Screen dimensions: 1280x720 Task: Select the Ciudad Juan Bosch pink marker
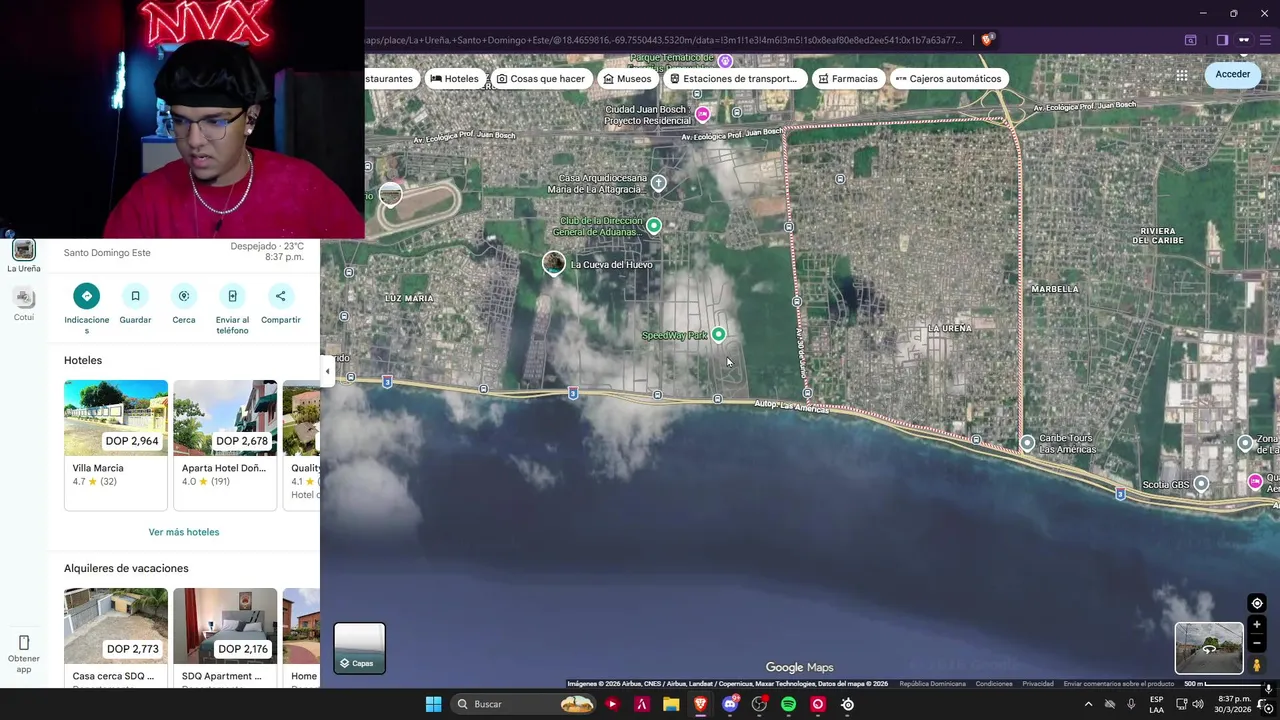(702, 114)
